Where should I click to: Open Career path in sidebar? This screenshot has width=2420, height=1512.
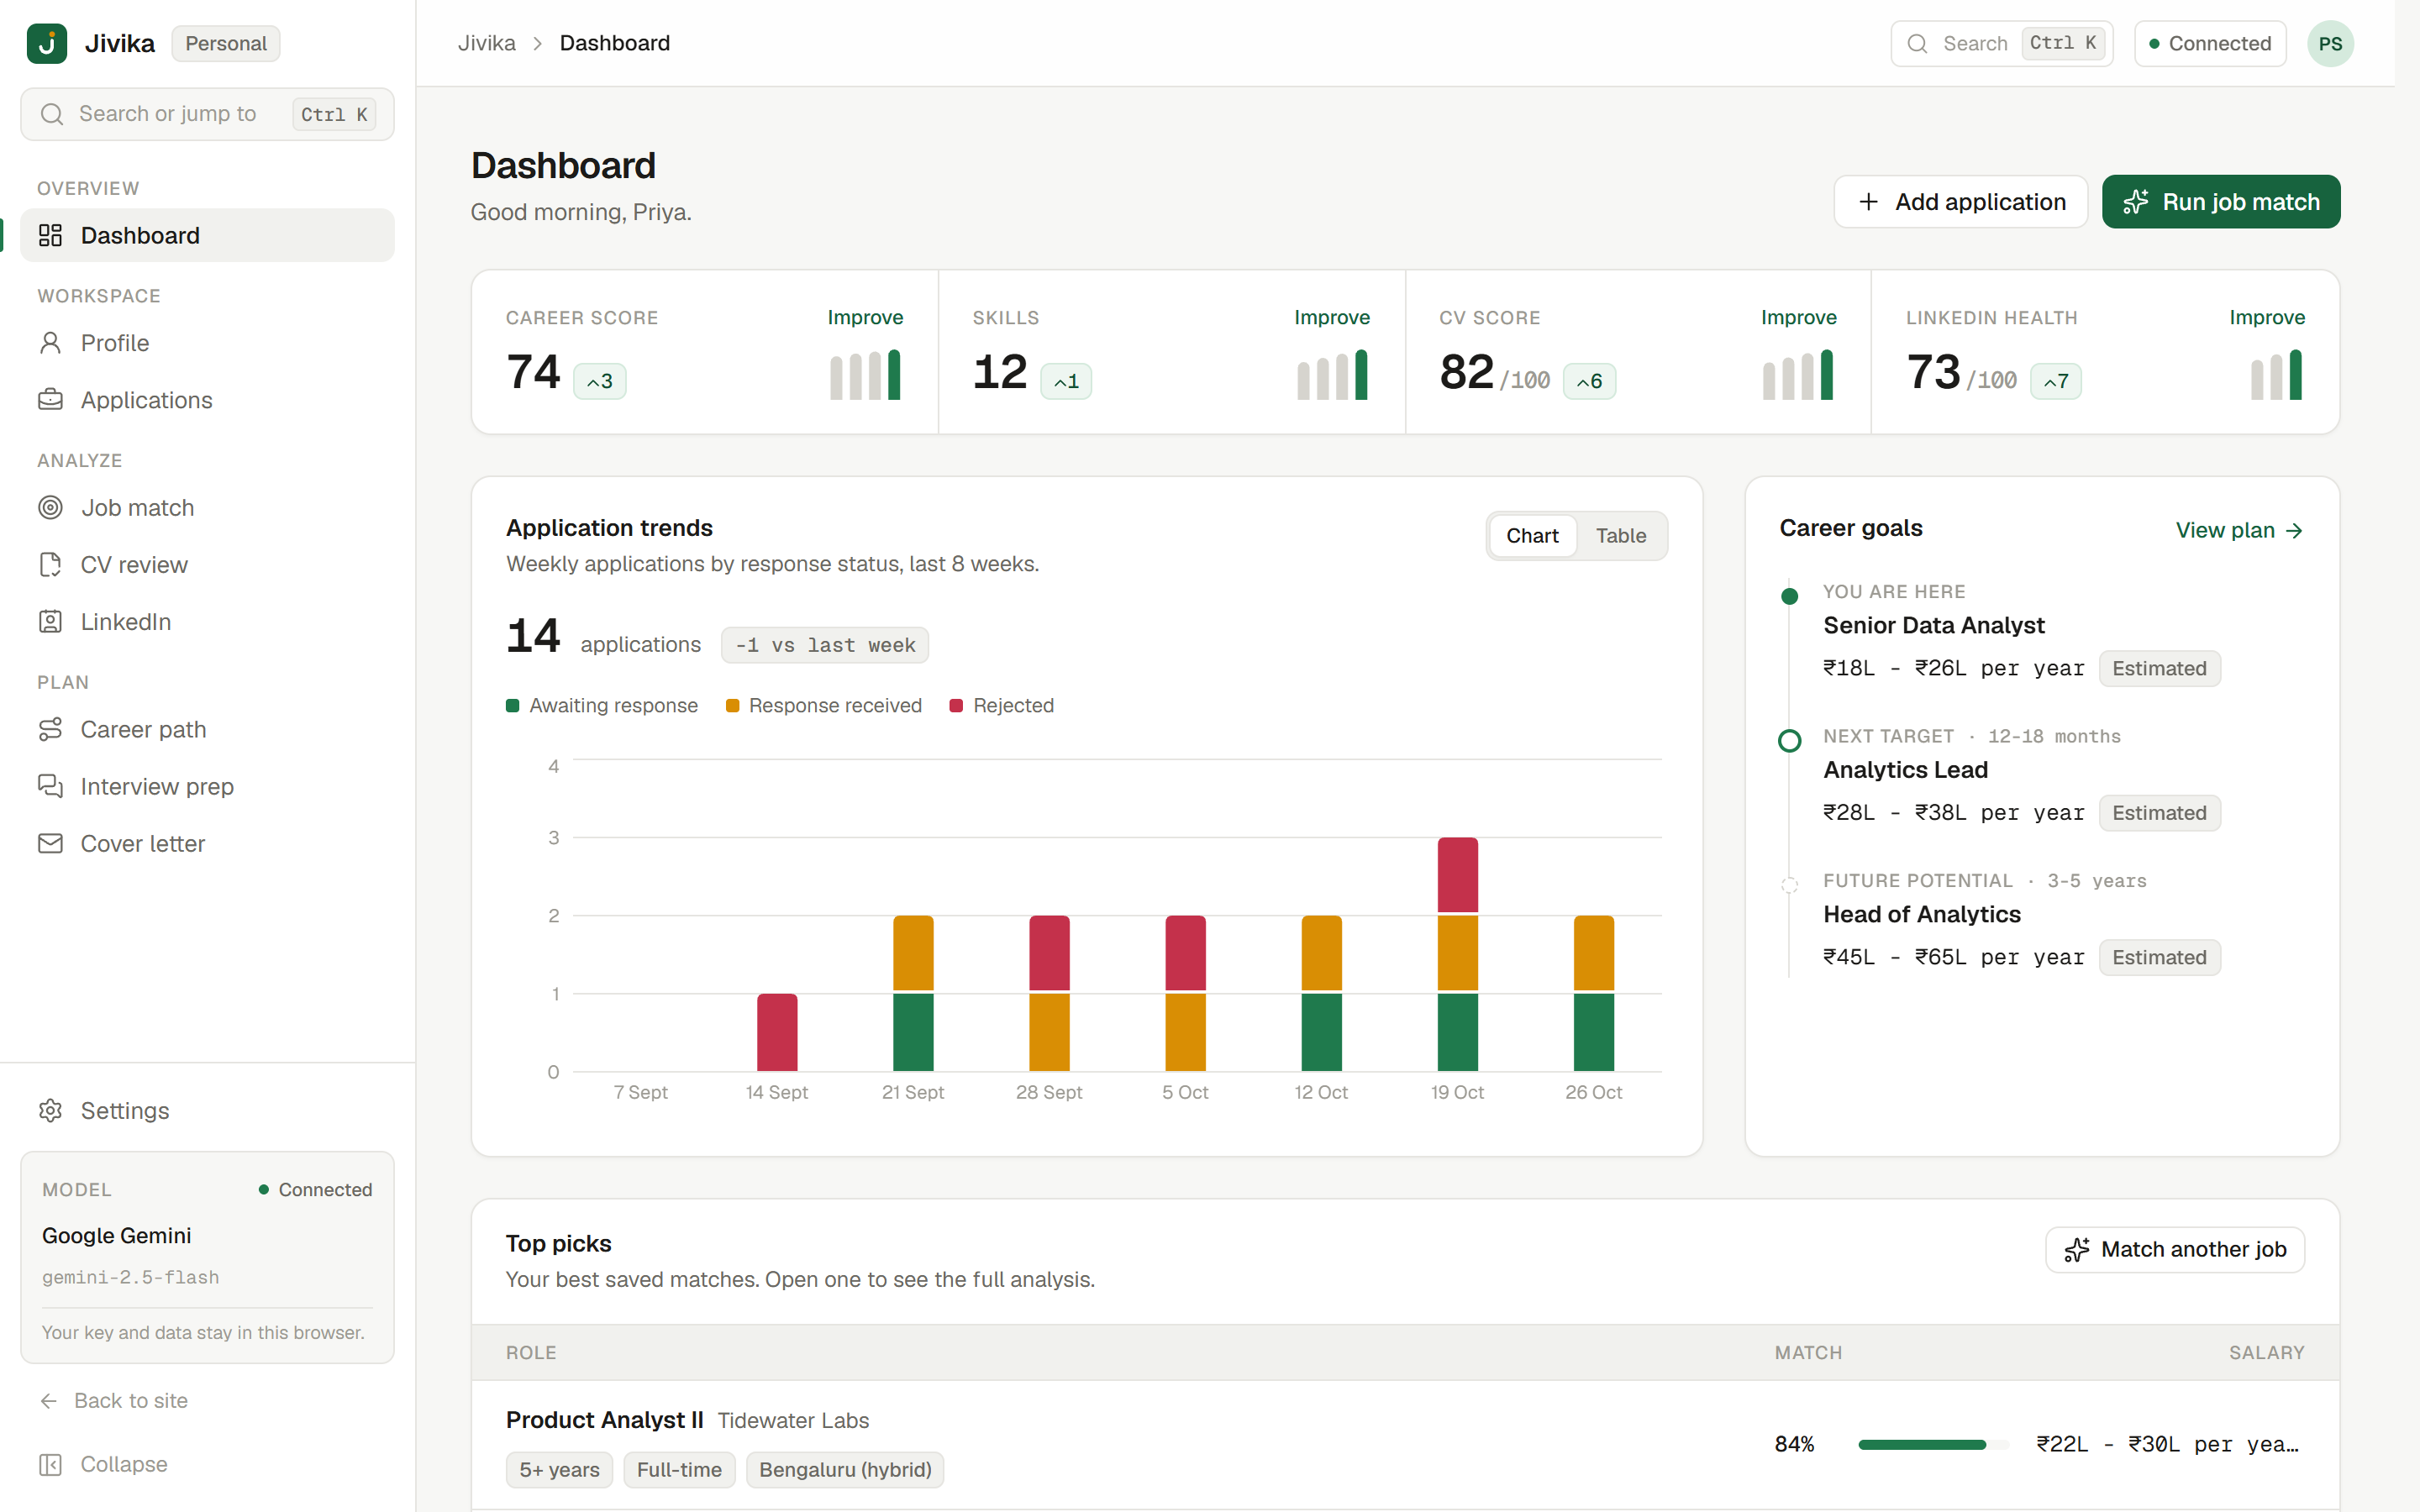pyautogui.click(x=207, y=730)
